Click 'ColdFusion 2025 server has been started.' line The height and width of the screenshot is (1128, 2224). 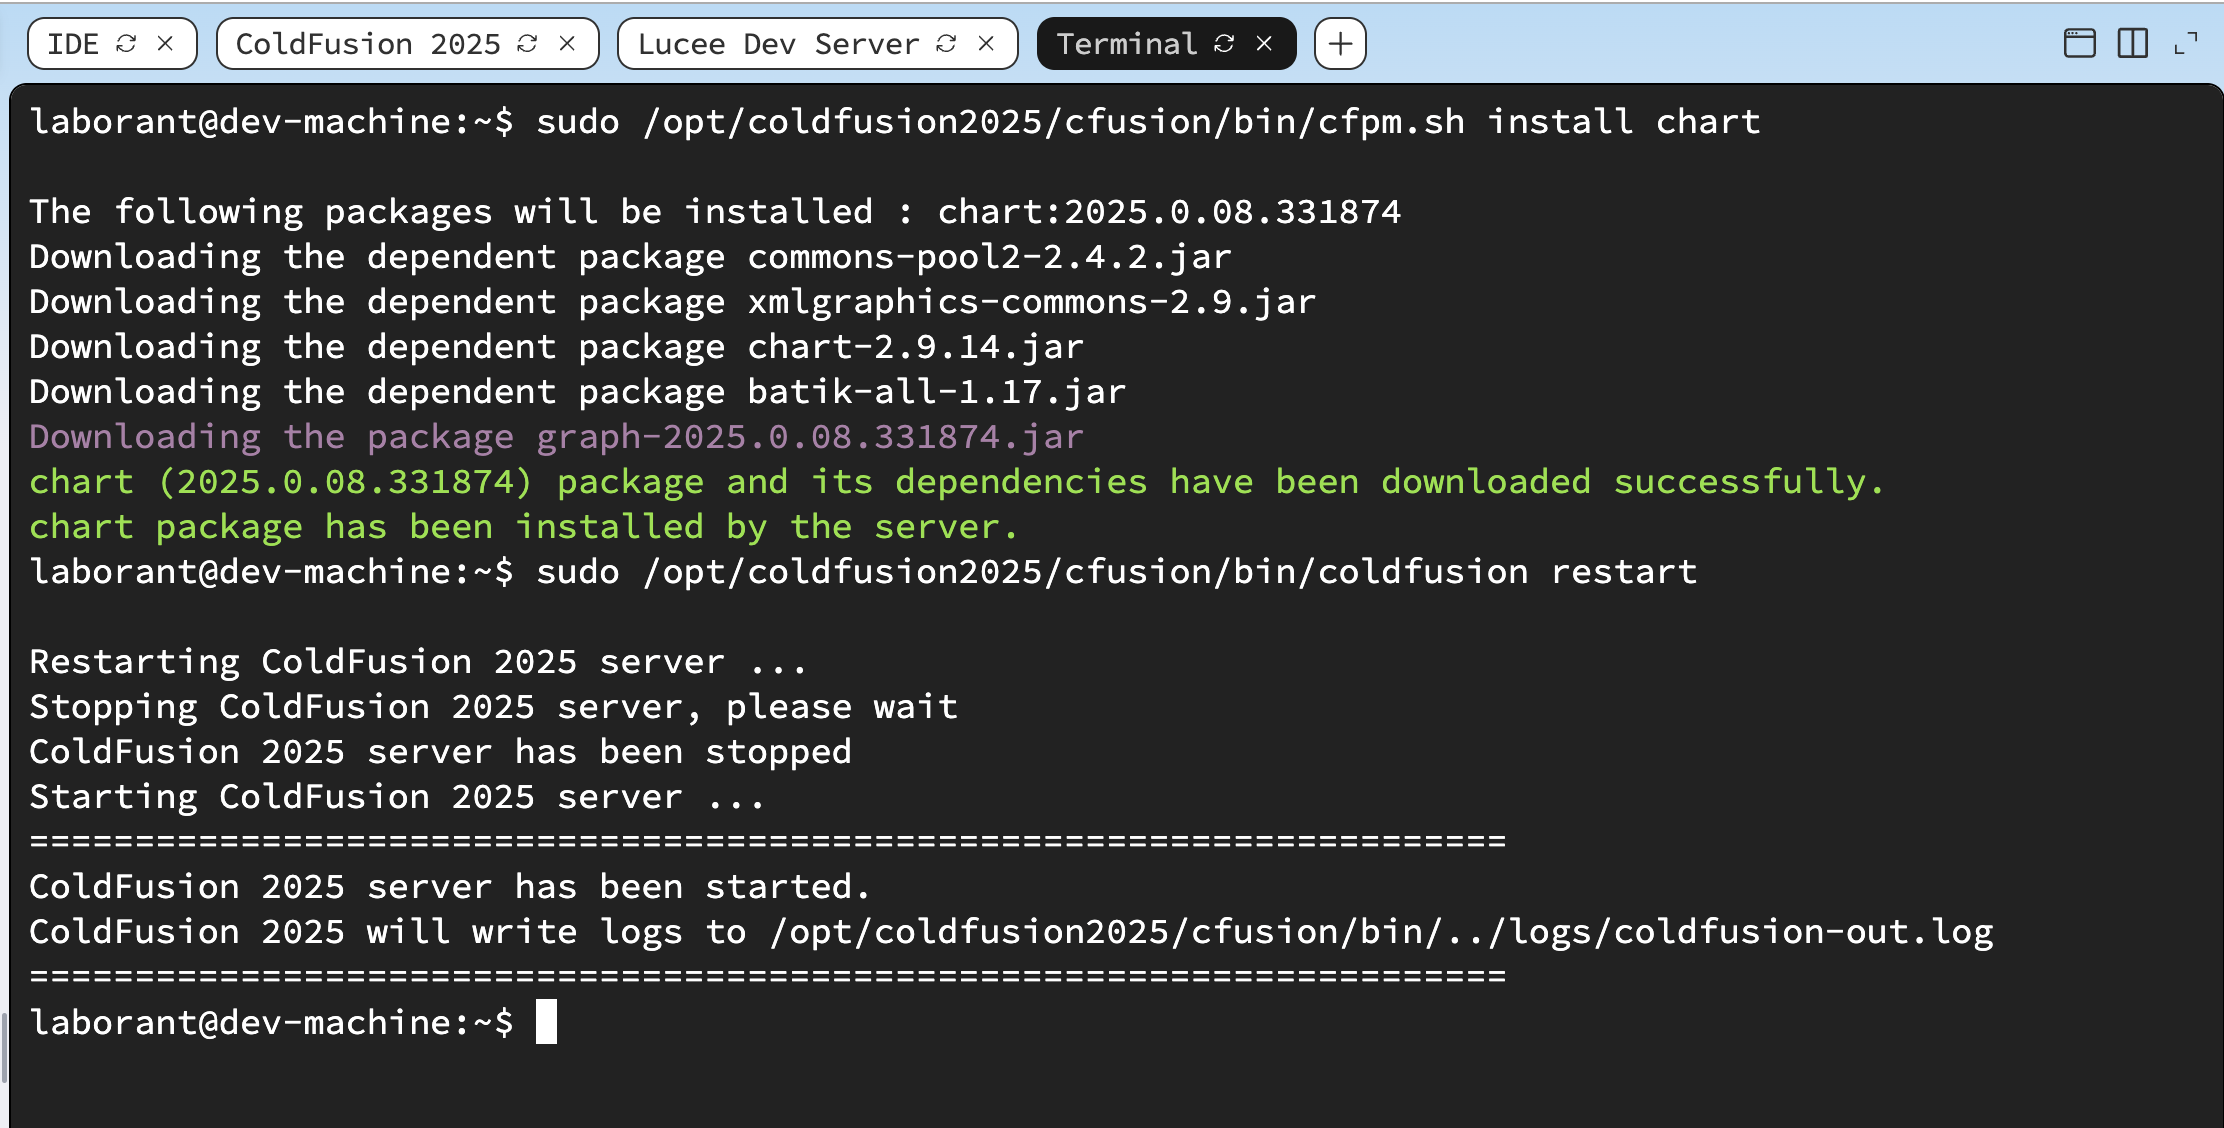coord(450,887)
